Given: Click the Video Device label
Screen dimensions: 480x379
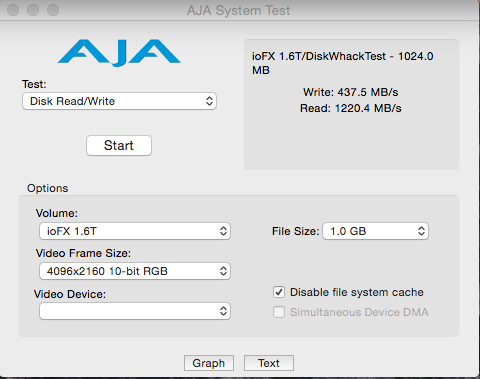Looking at the screenshot, I should point(70,294).
